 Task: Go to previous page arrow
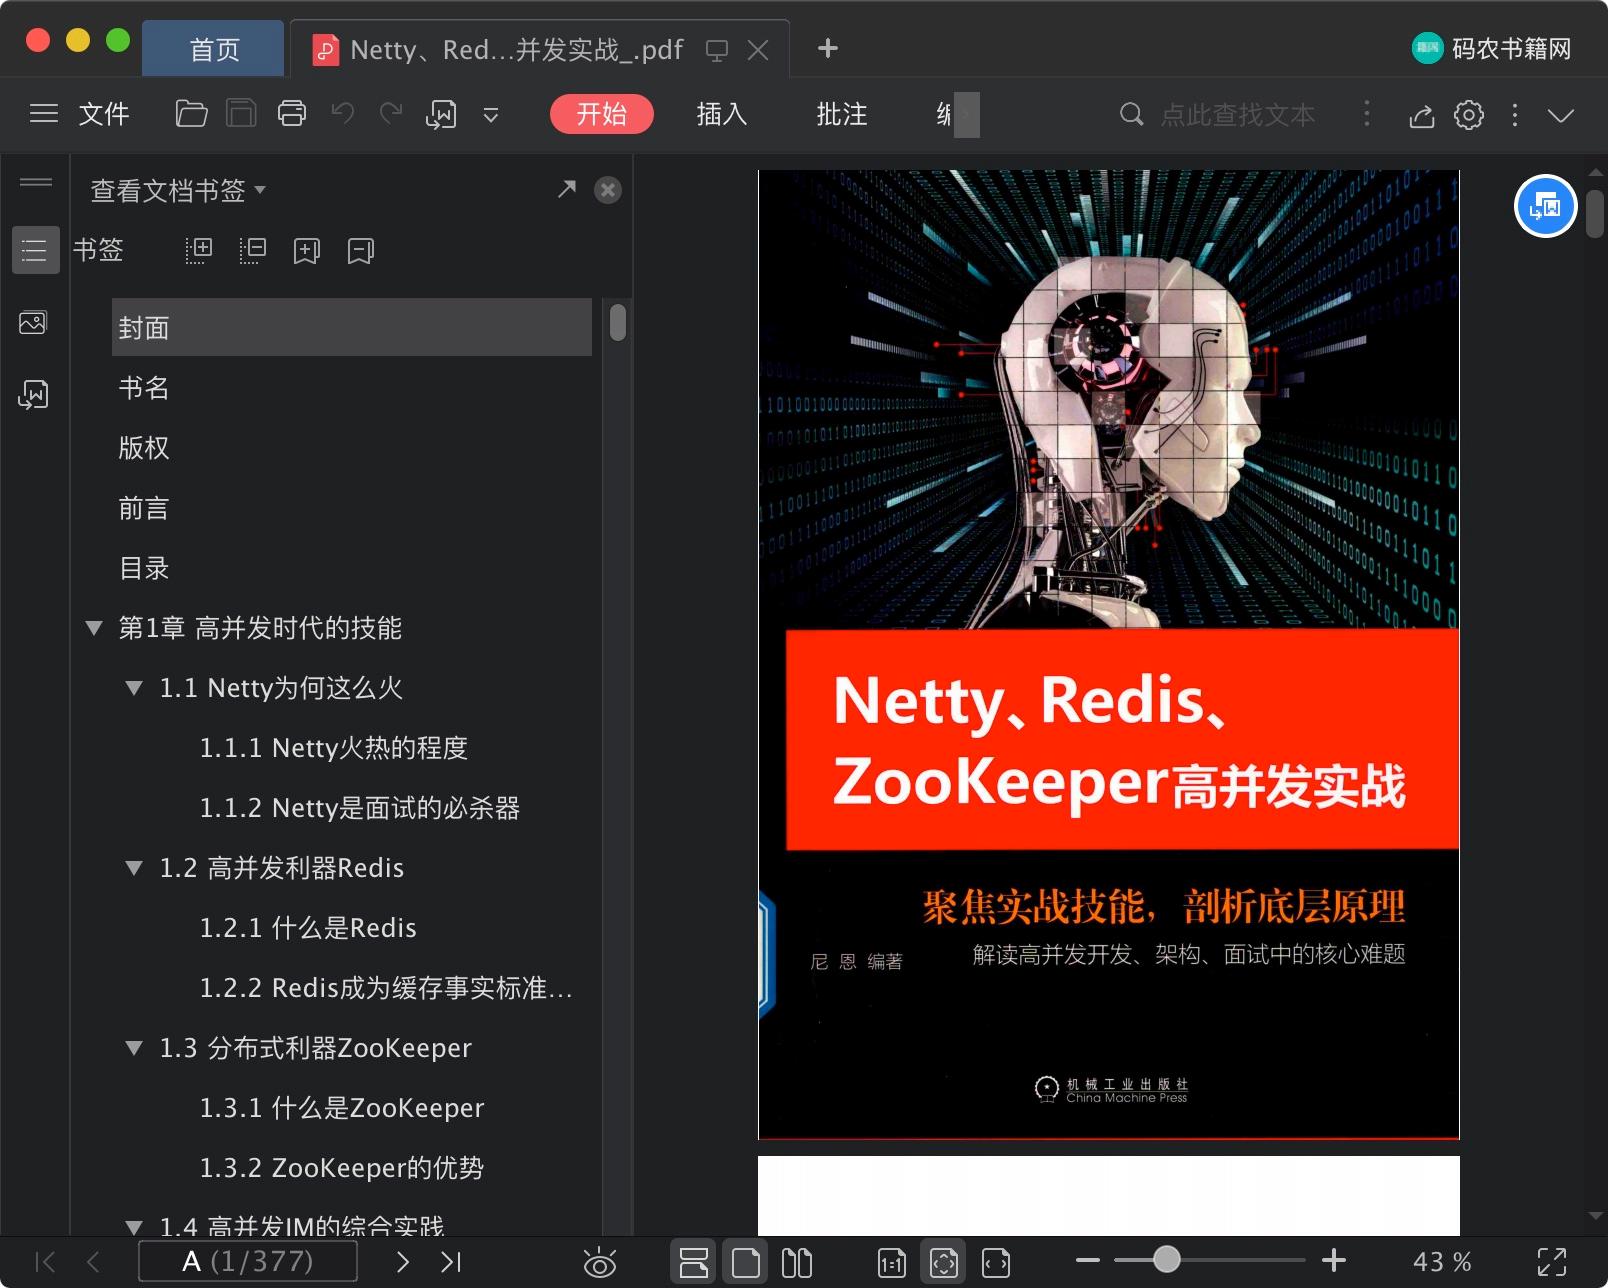(x=93, y=1262)
